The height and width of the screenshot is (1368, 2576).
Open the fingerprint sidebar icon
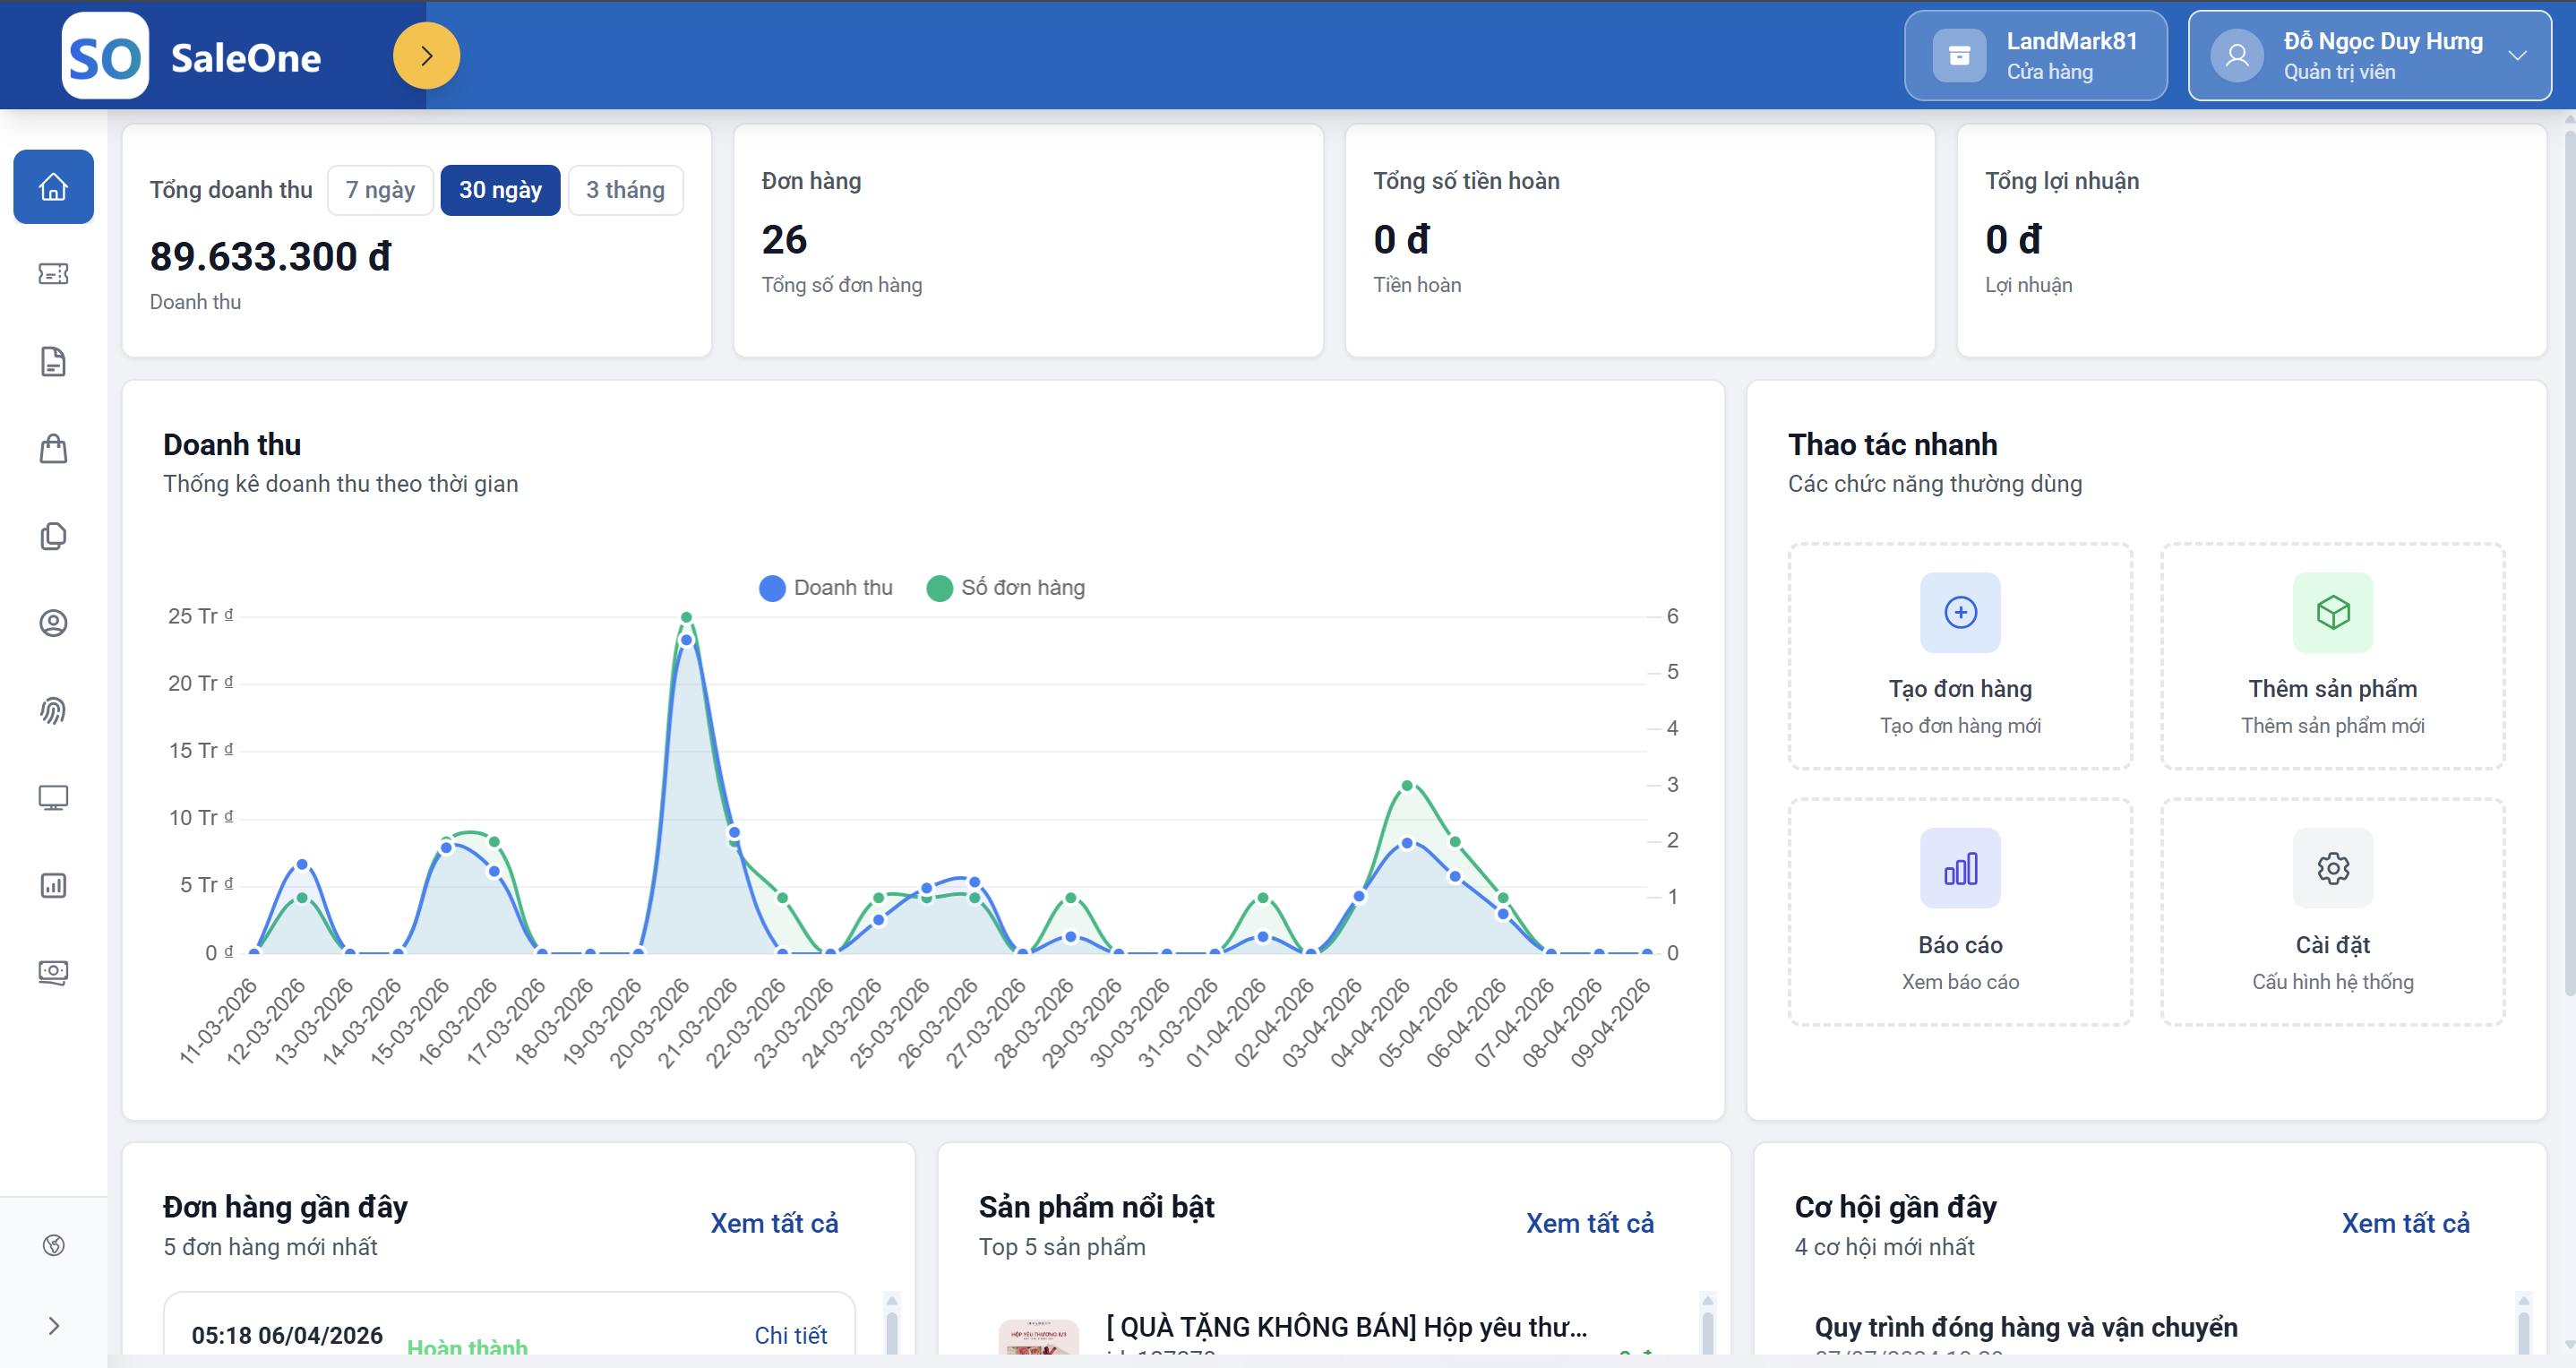(x=53, y=711)
